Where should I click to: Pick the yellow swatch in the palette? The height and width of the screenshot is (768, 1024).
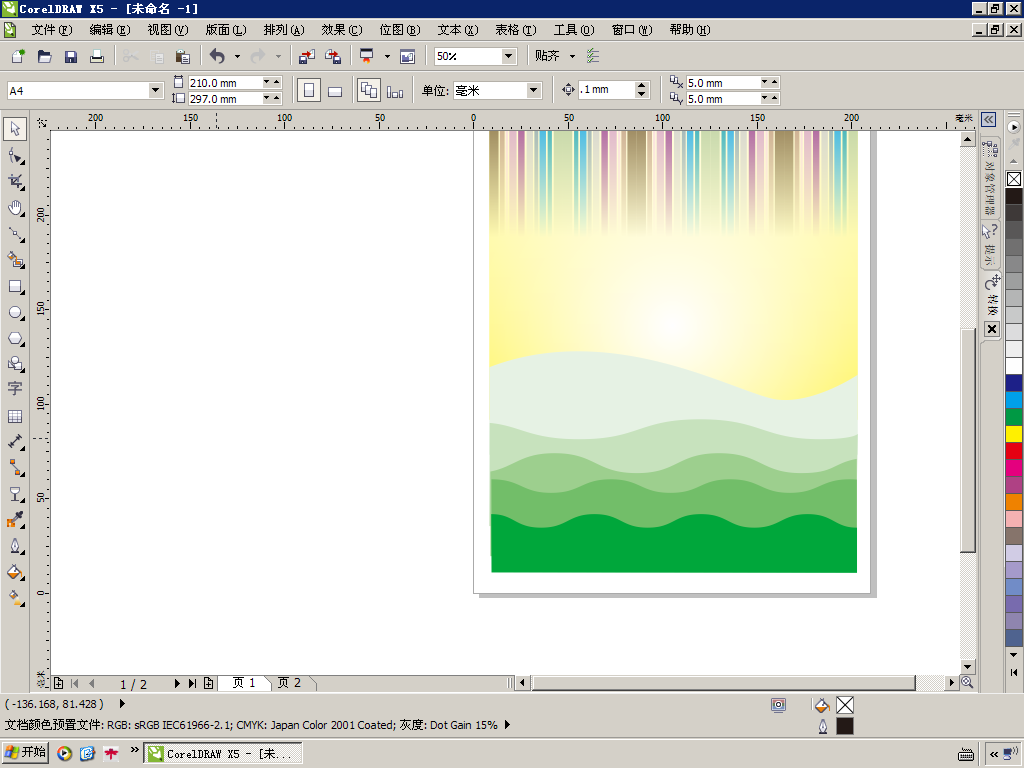click(1014, 434)
